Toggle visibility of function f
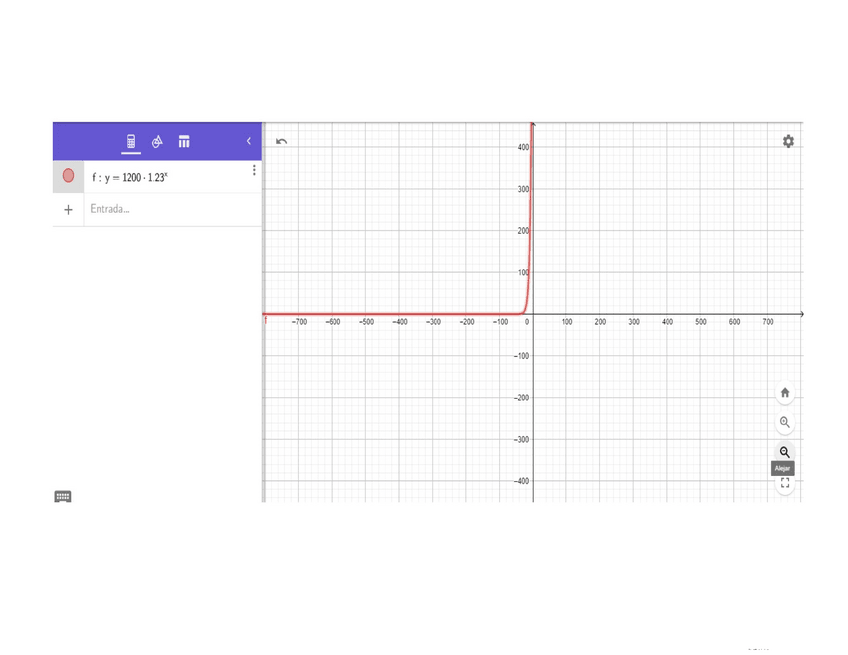848x655 pixels. [68, 176]
